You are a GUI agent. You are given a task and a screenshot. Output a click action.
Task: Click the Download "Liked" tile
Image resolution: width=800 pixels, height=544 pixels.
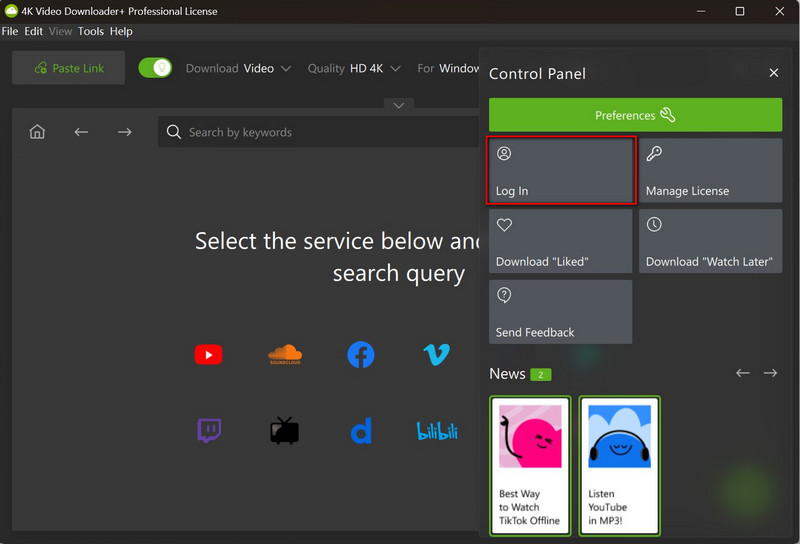[561, 241]
